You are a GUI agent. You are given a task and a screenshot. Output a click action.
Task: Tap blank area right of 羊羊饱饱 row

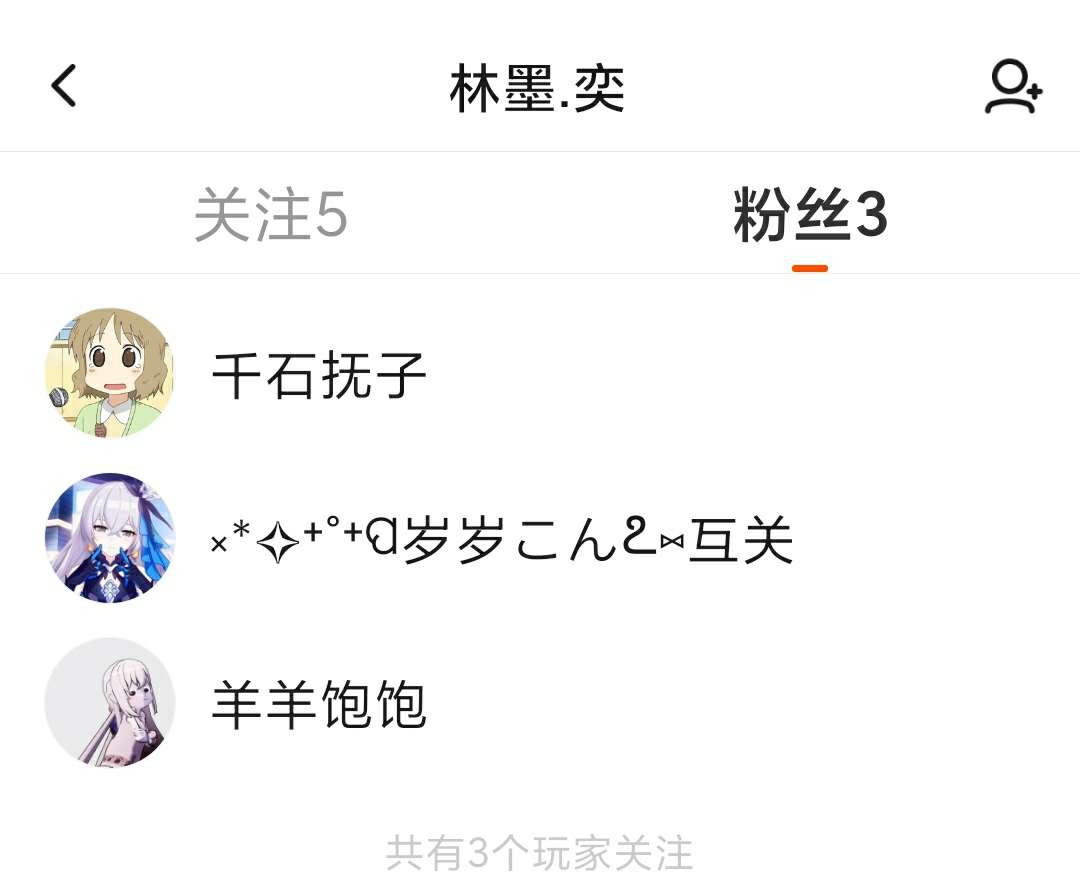click(x=751, y=703)
